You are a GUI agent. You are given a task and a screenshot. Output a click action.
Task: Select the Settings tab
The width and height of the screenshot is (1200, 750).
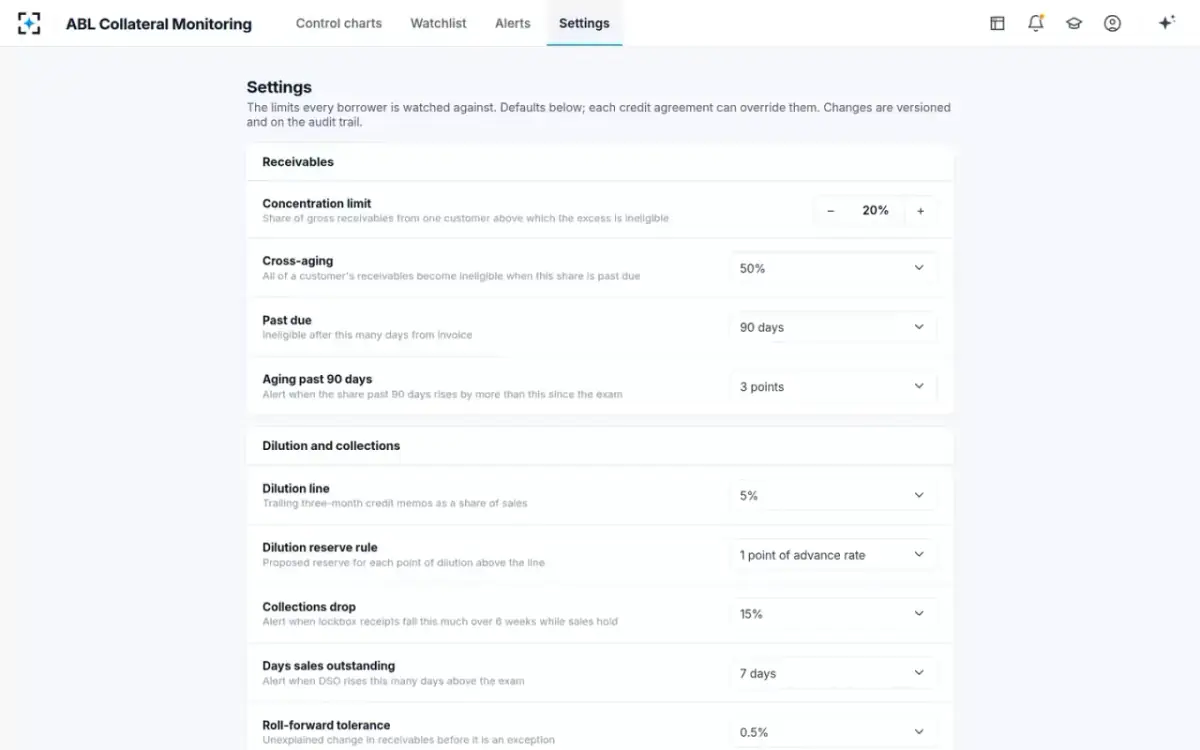(584, 23)
